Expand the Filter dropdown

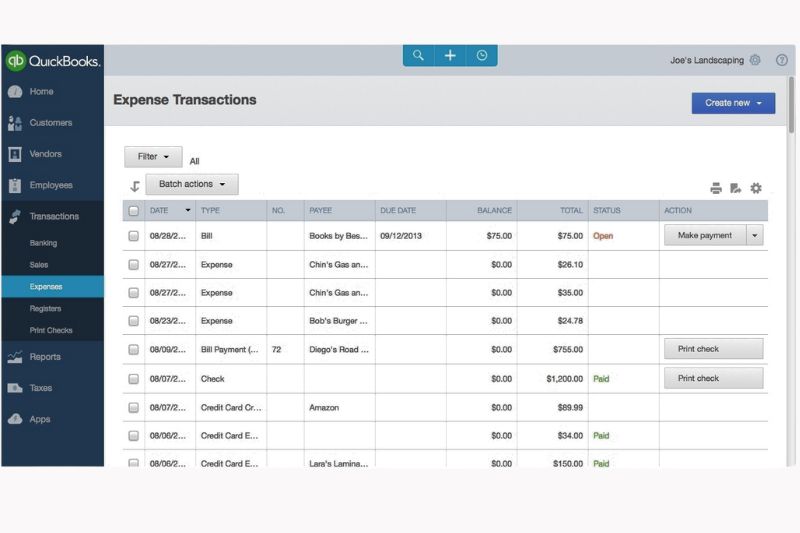point(153,157)
